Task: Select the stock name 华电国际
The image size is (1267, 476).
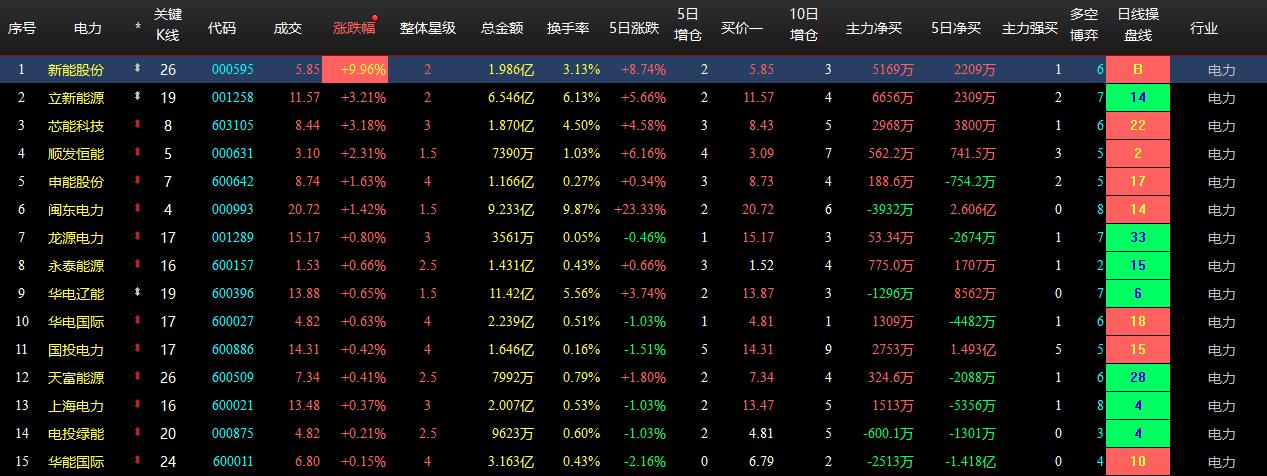Action: (x=75, y=322)
